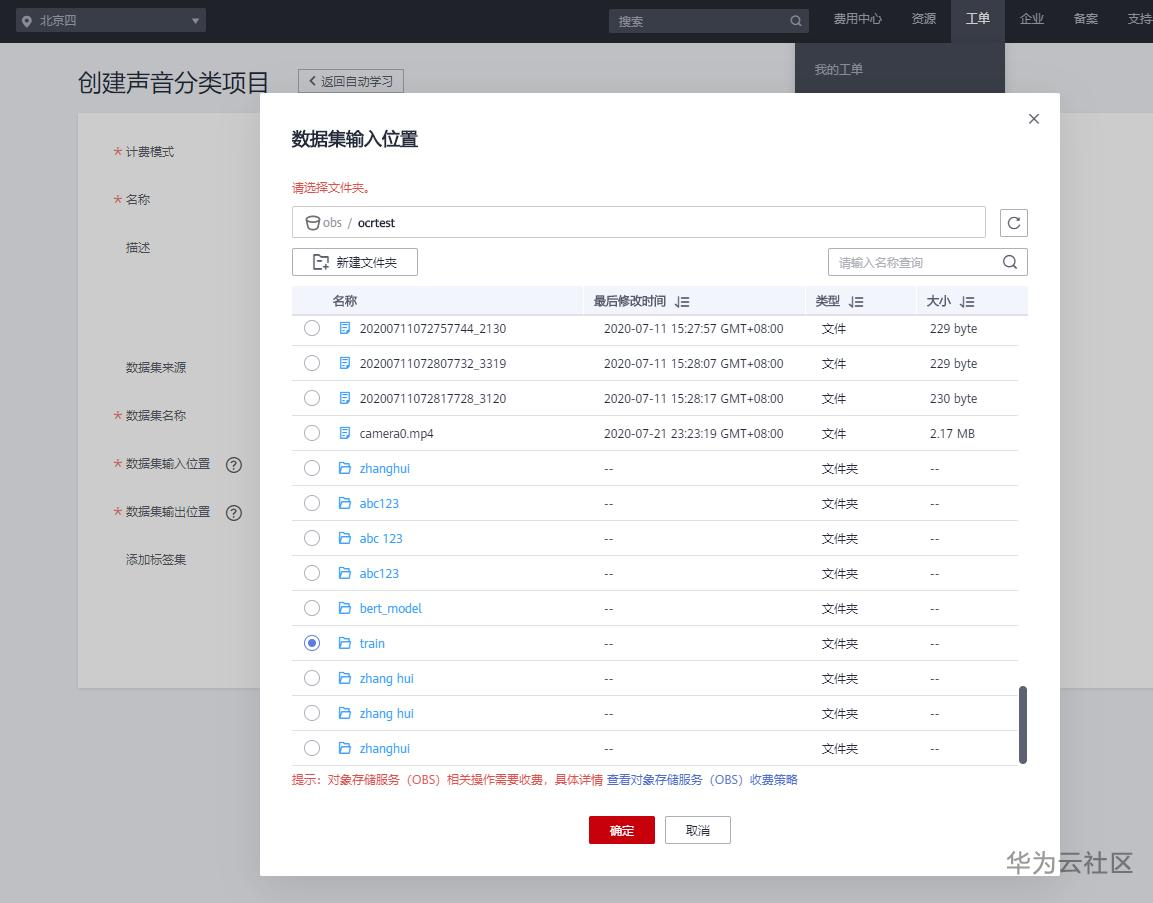This screenshot has height=903, width=1153.
Task: Open 企业 in top navigation
Action: 1032,19
